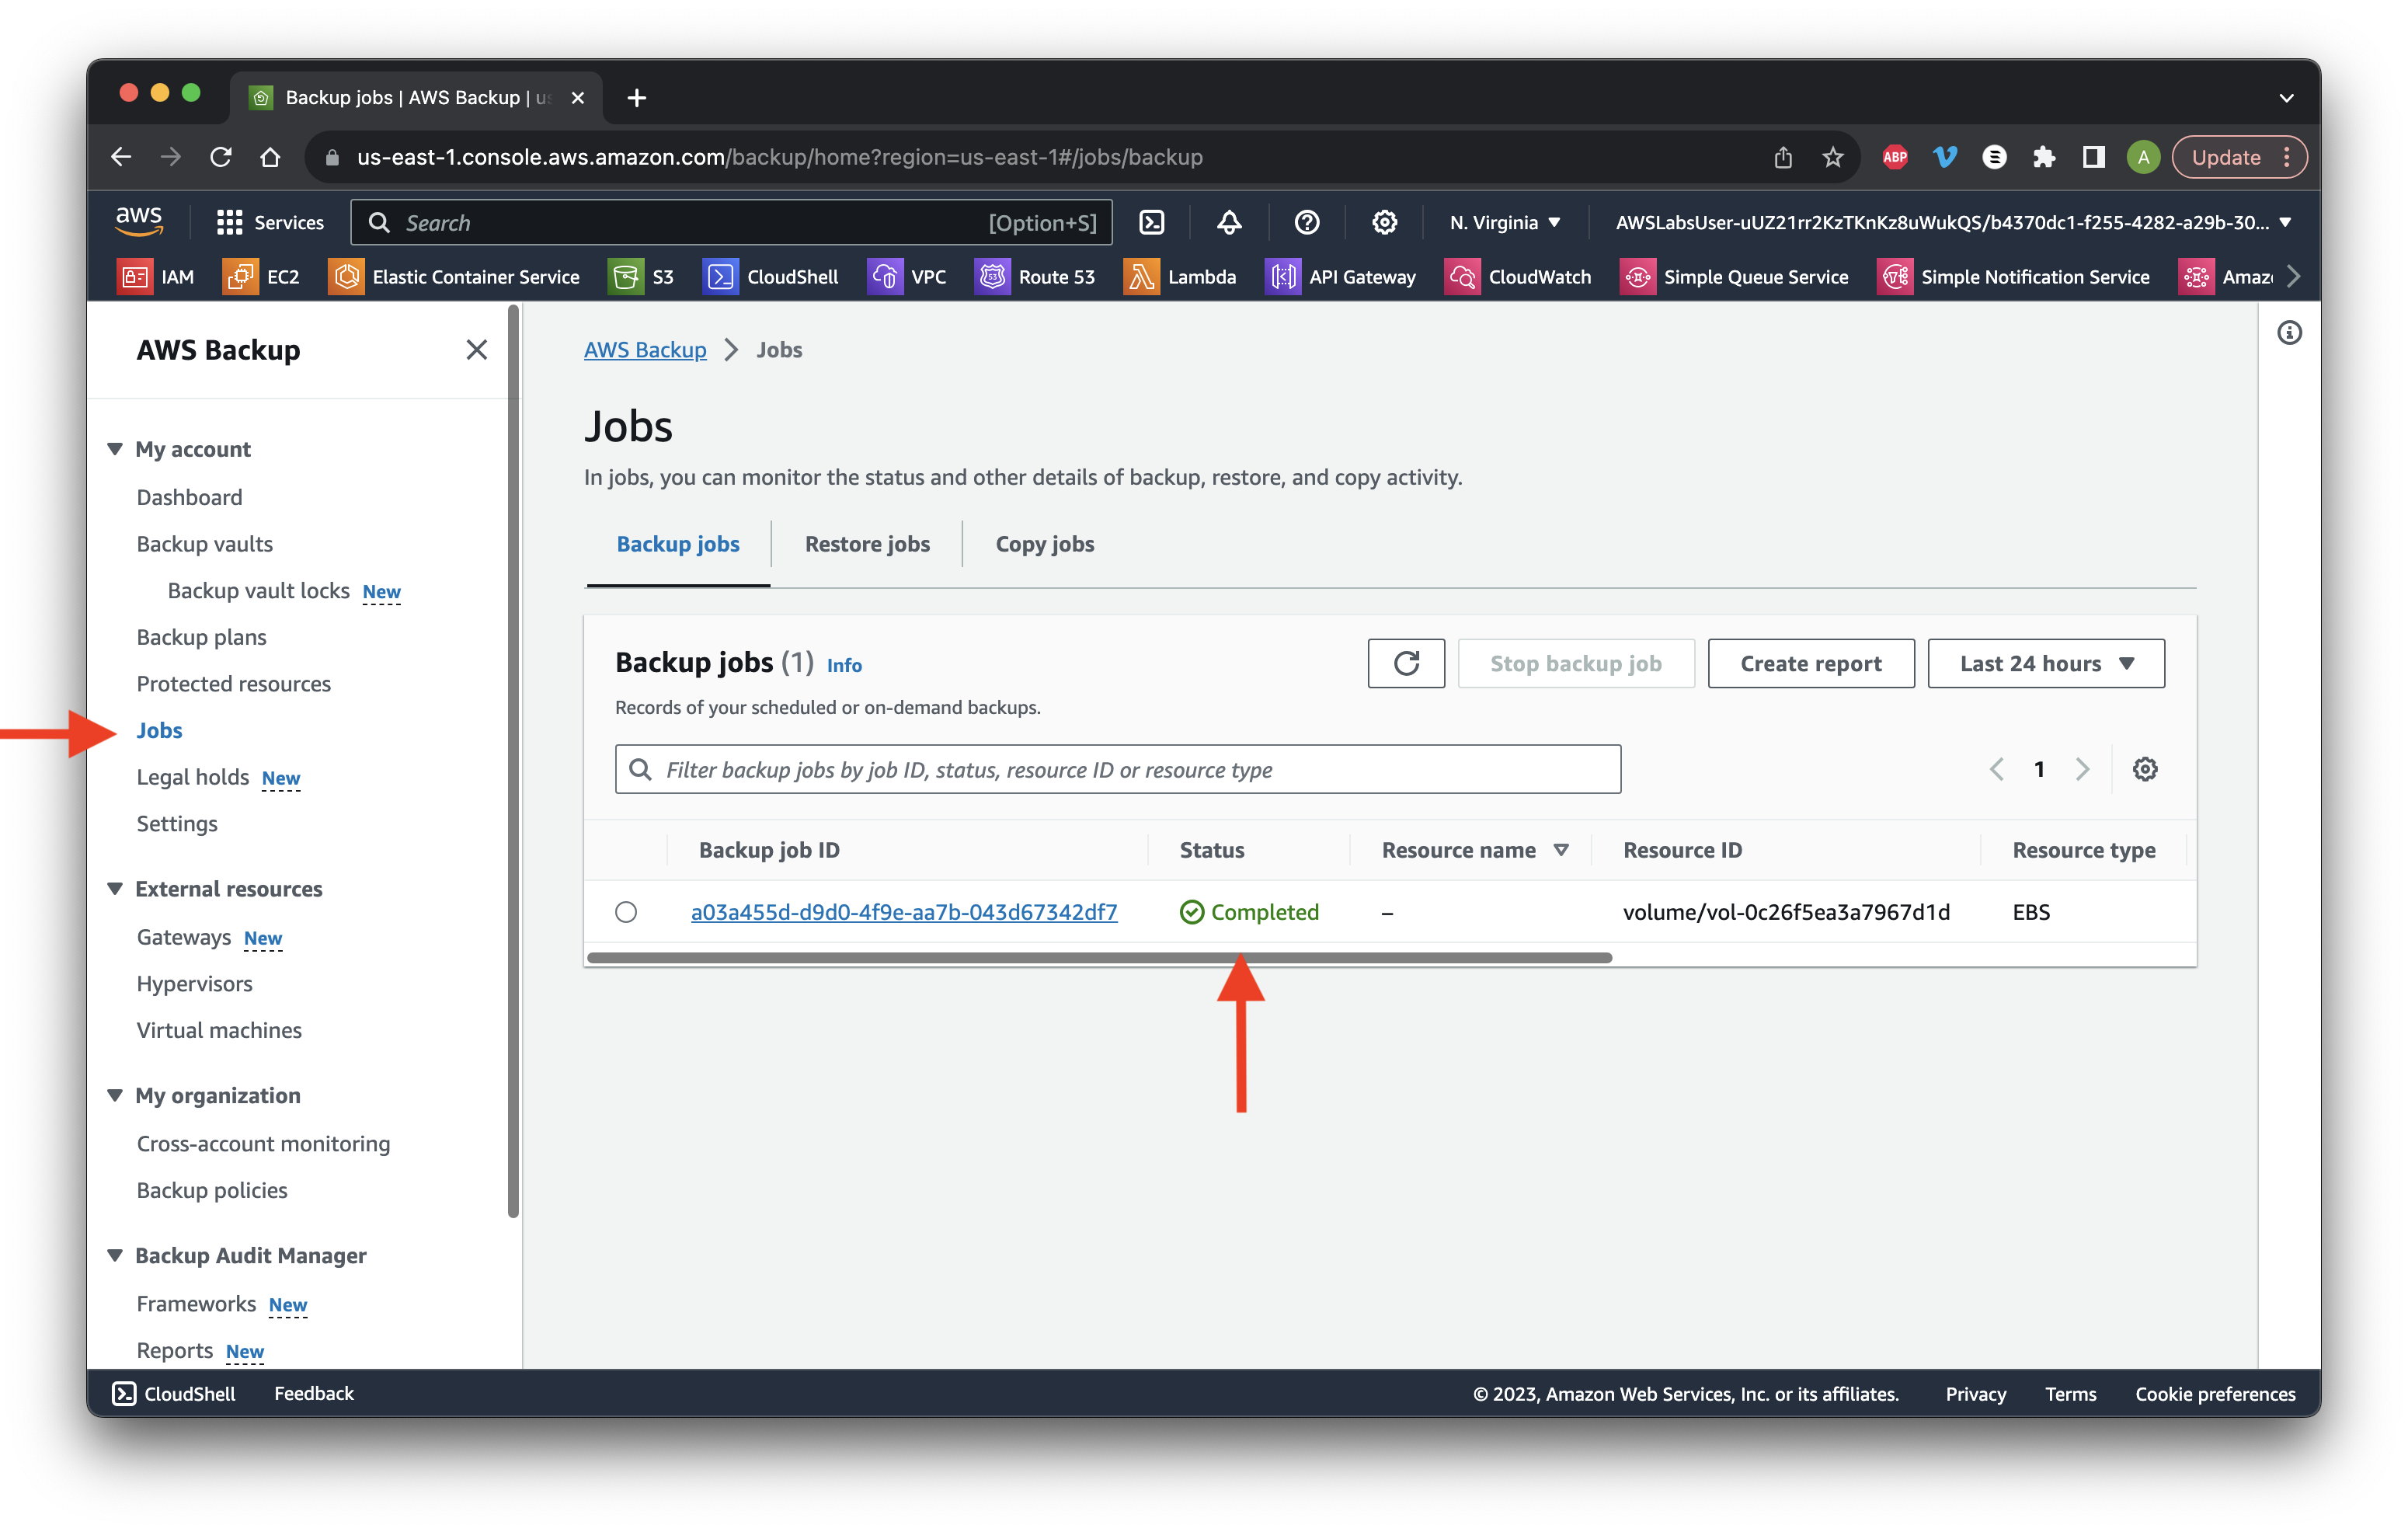
Task: Select the browser tab Backup jobs | AWS Backup
Action: click(x=415, y=97)
